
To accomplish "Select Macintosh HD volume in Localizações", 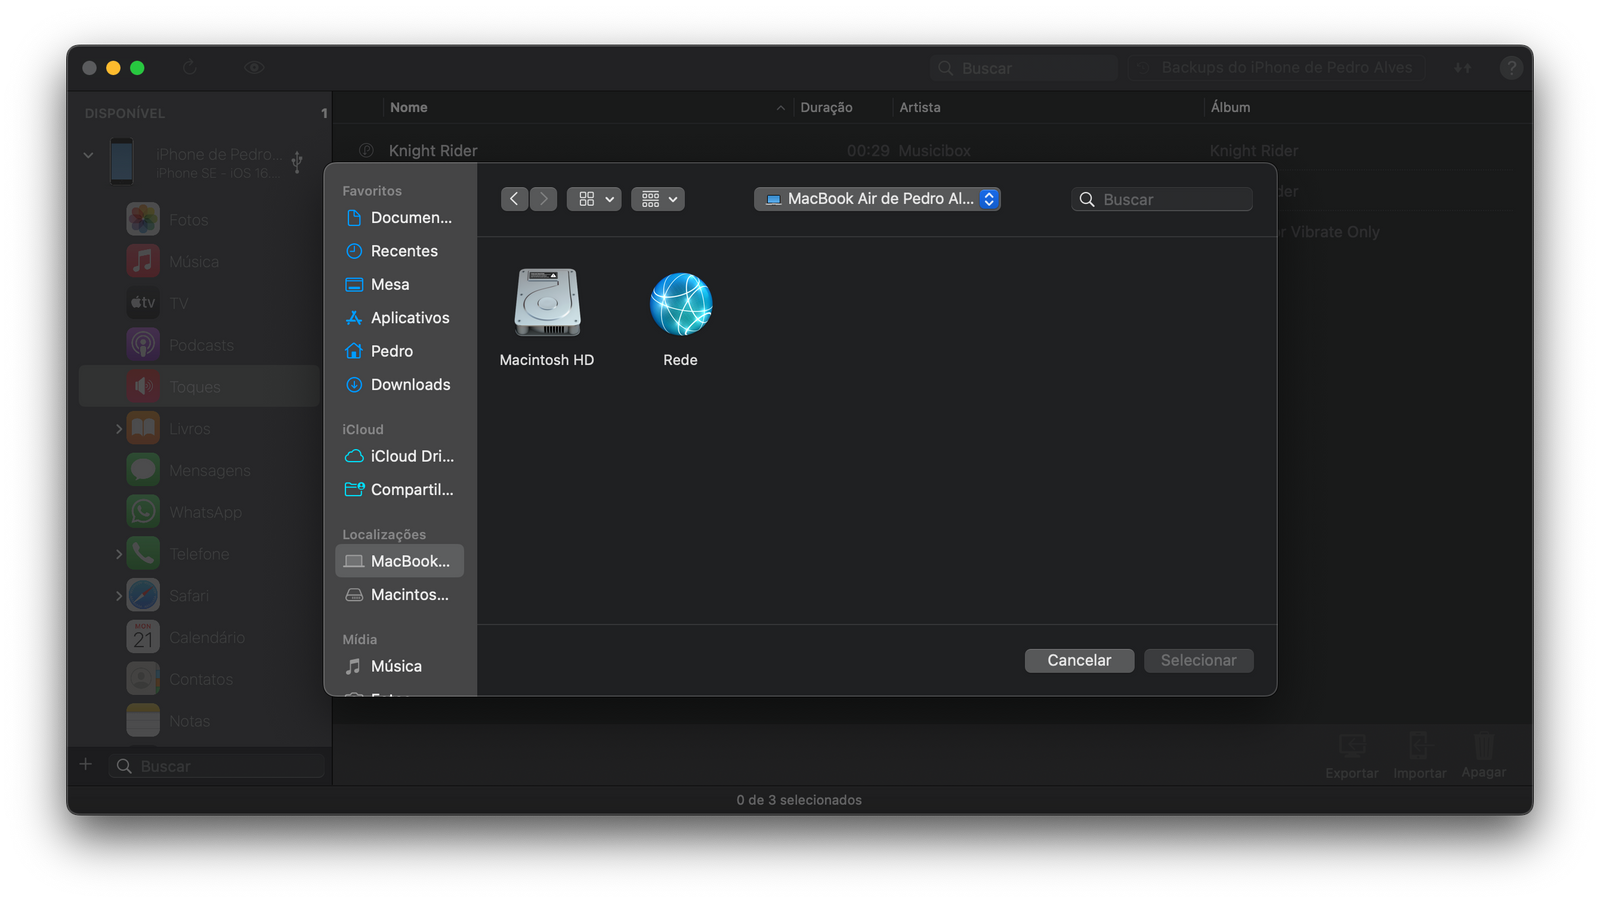I will tap(409, 595).
